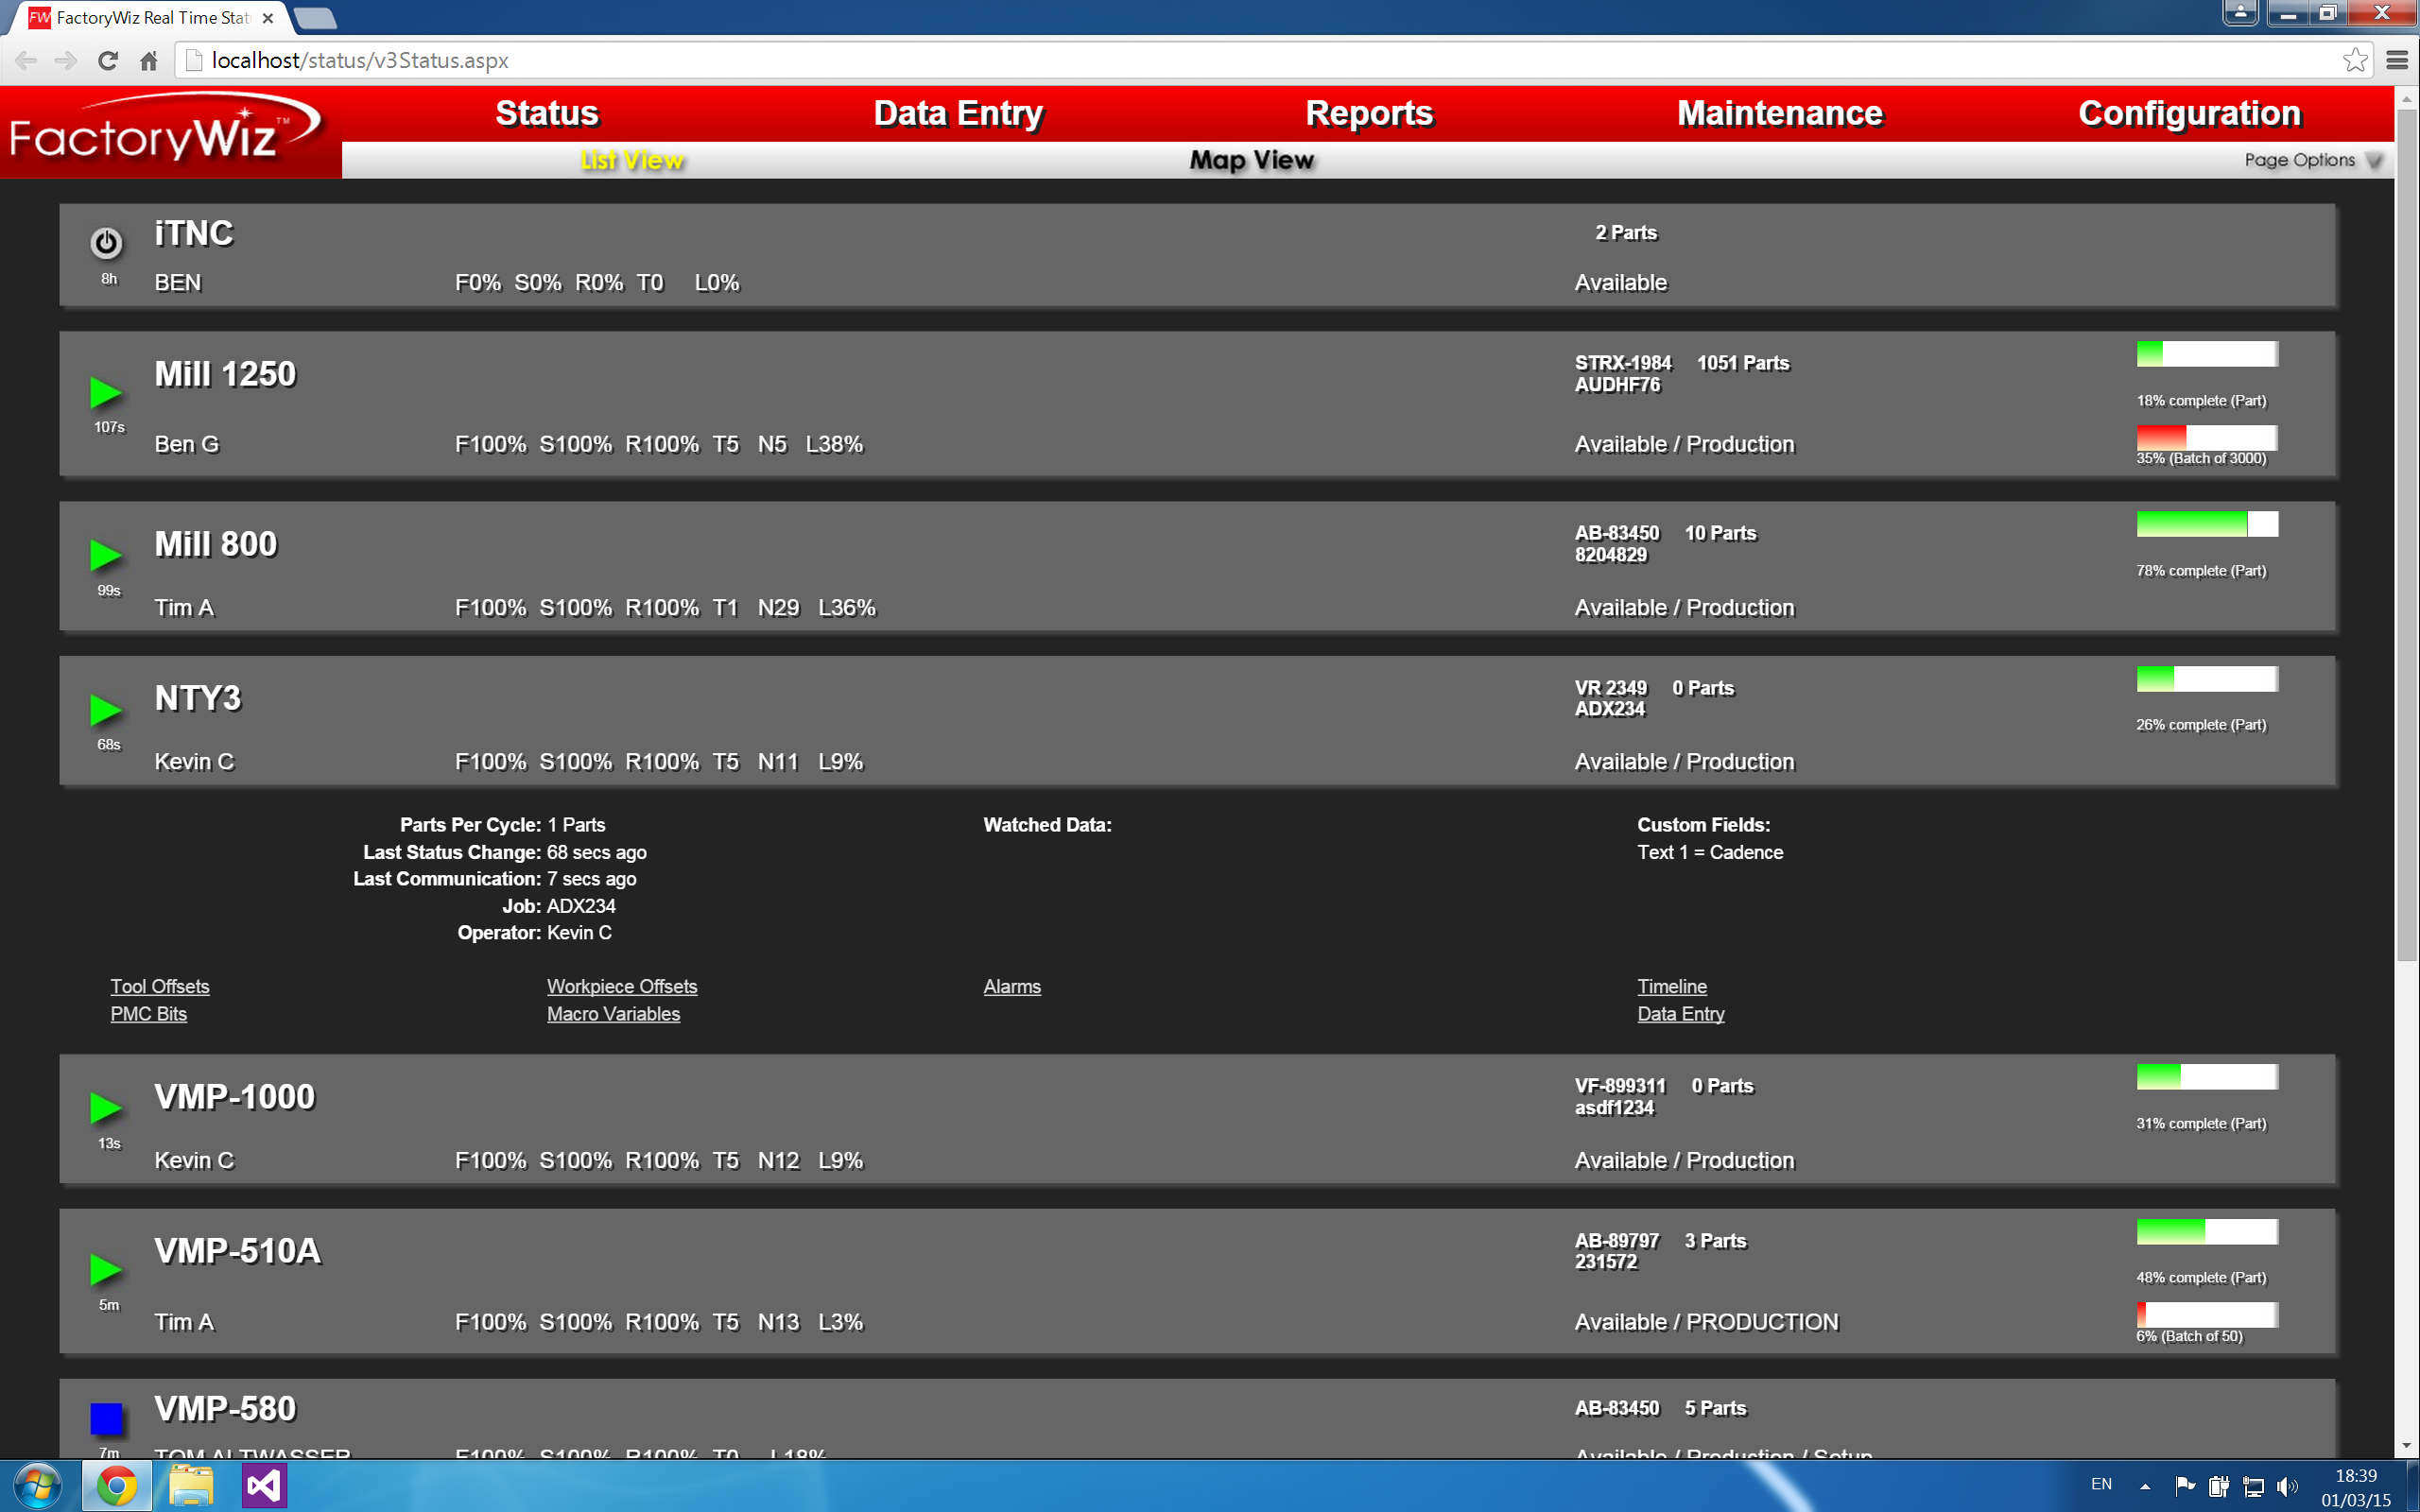Click VMP-510A 48% part progress bar
The width and height of the screenshot is (2420, 1512).
2207,1232
